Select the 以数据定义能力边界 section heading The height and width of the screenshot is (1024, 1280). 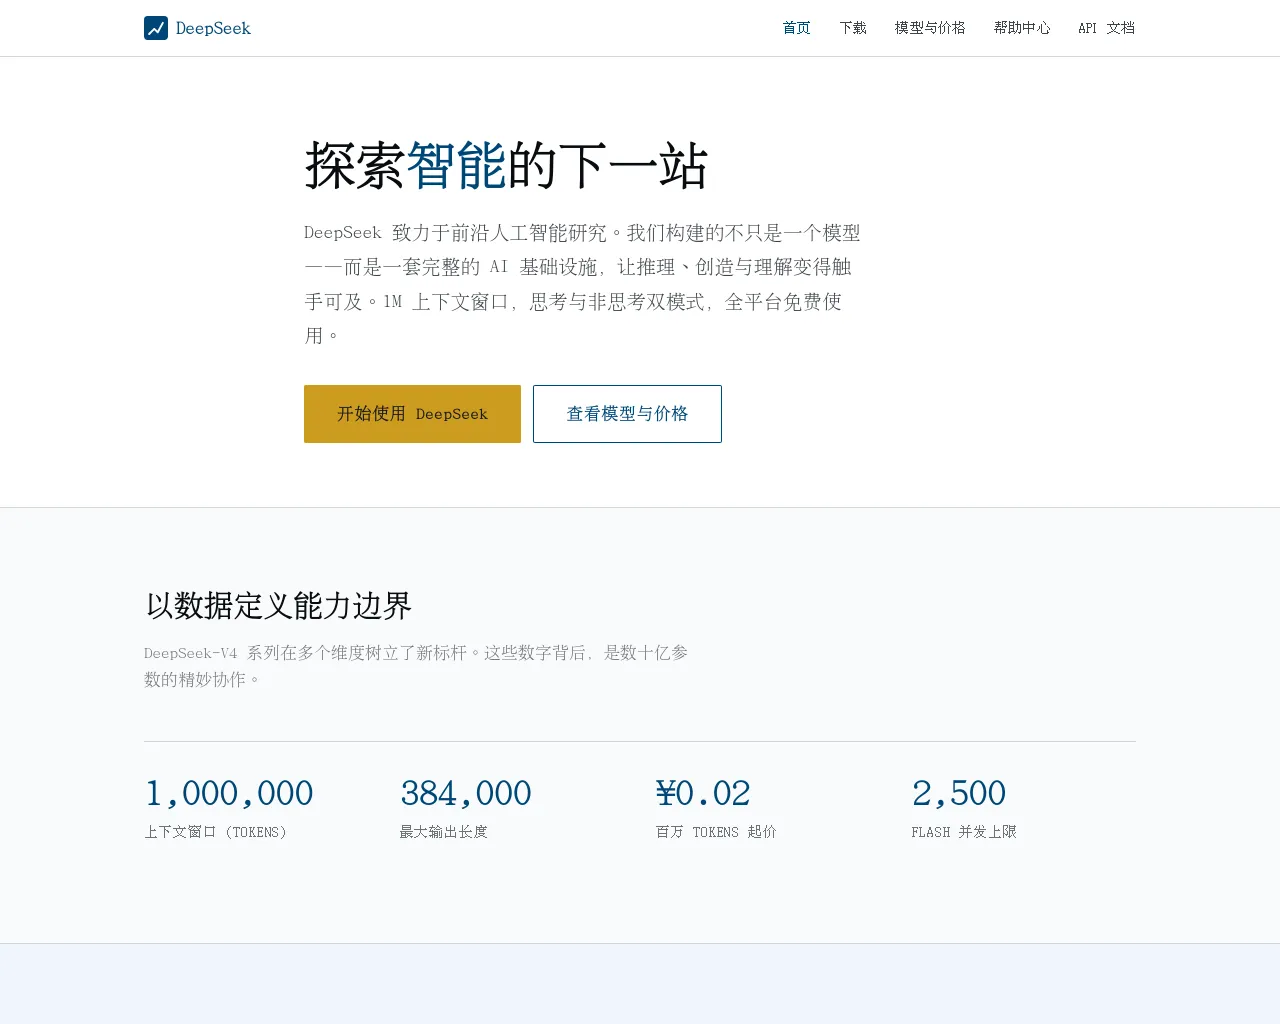(x=278, y=606)
